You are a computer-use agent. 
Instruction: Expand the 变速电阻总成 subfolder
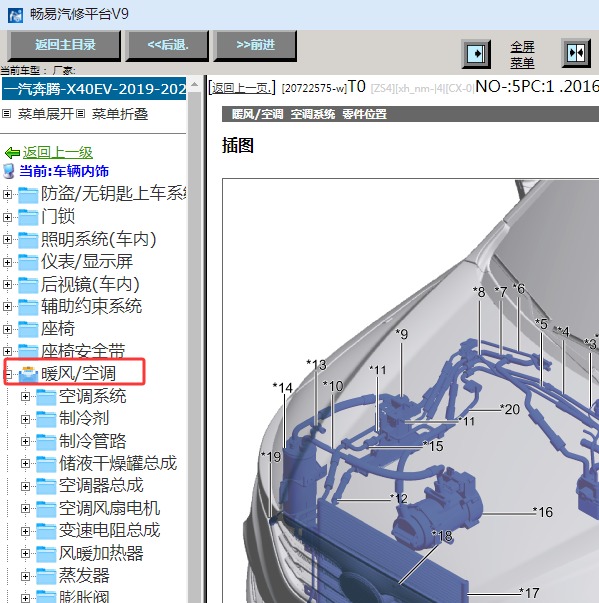[25, 531]
